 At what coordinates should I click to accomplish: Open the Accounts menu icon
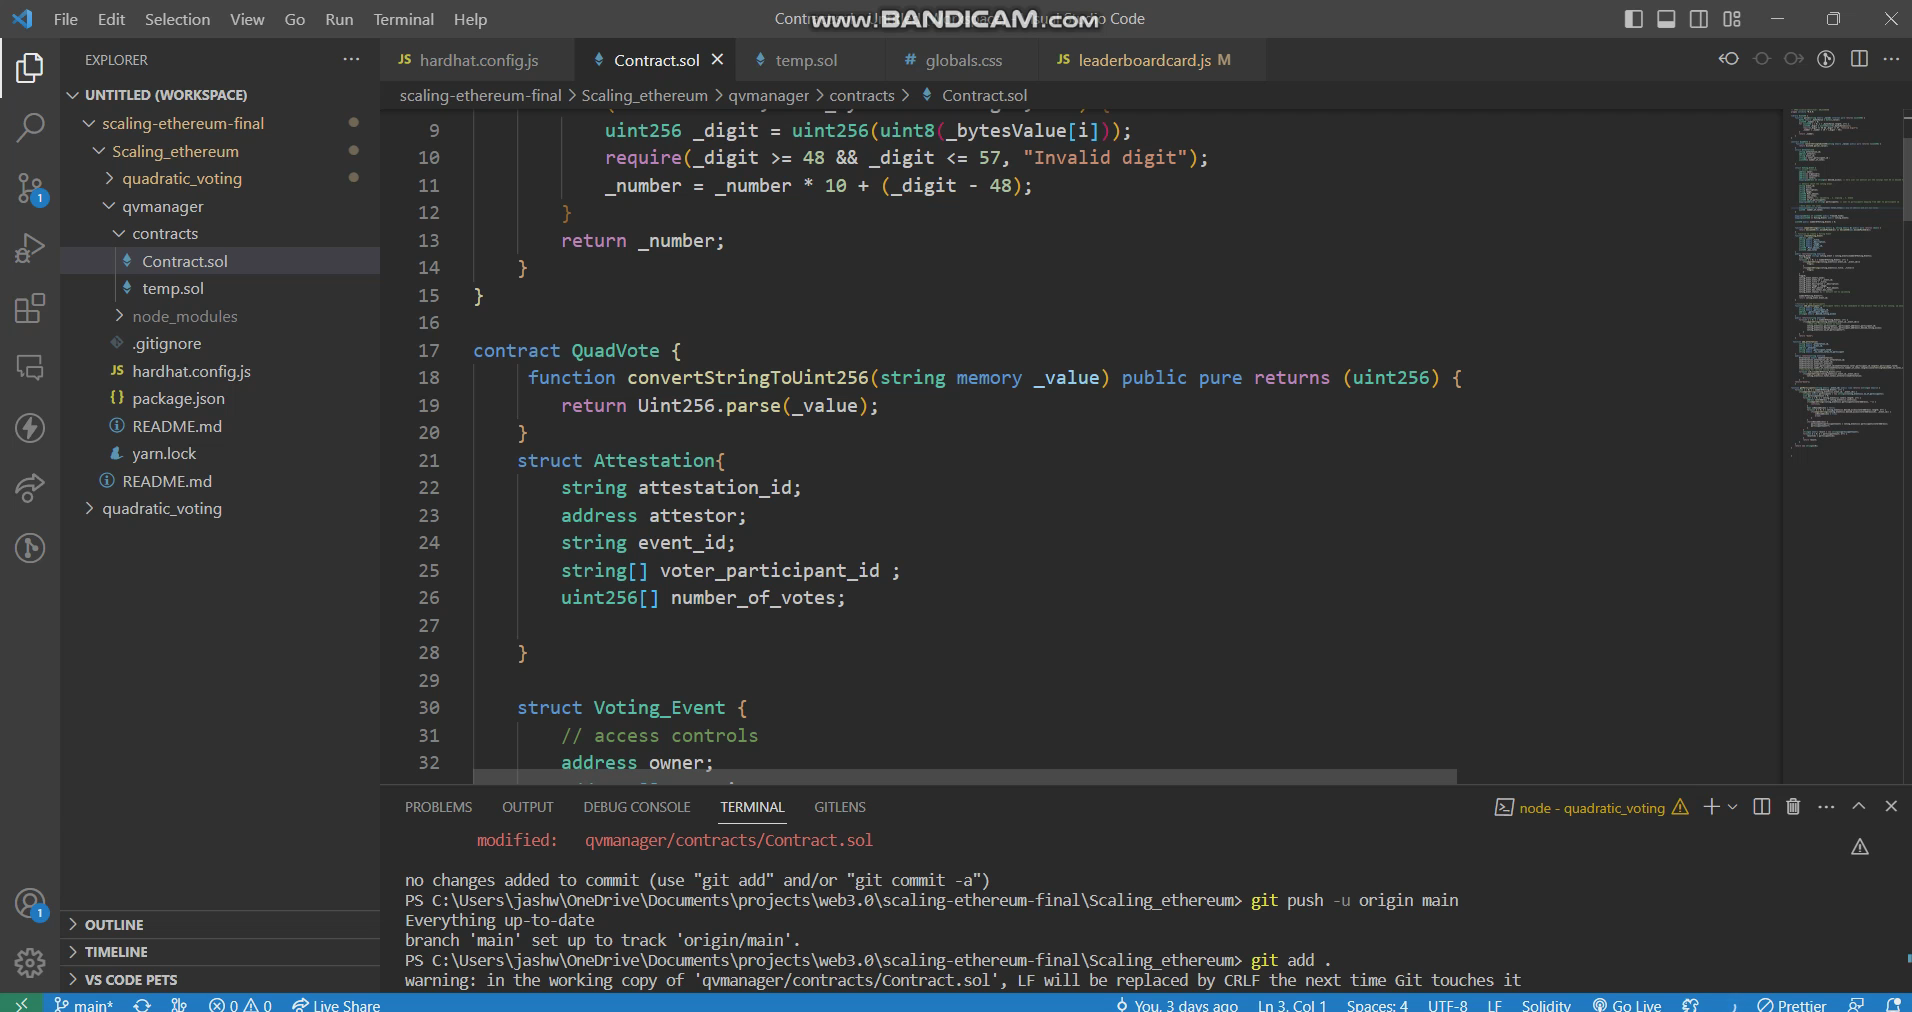click(x=30, y=903)
